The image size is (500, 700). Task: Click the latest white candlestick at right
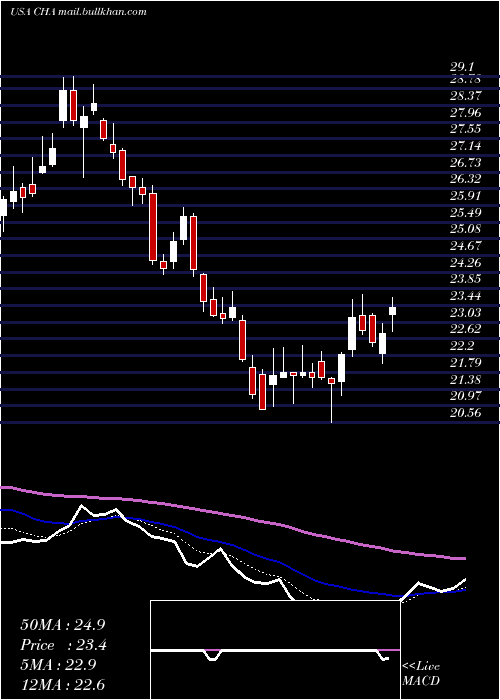393,311
